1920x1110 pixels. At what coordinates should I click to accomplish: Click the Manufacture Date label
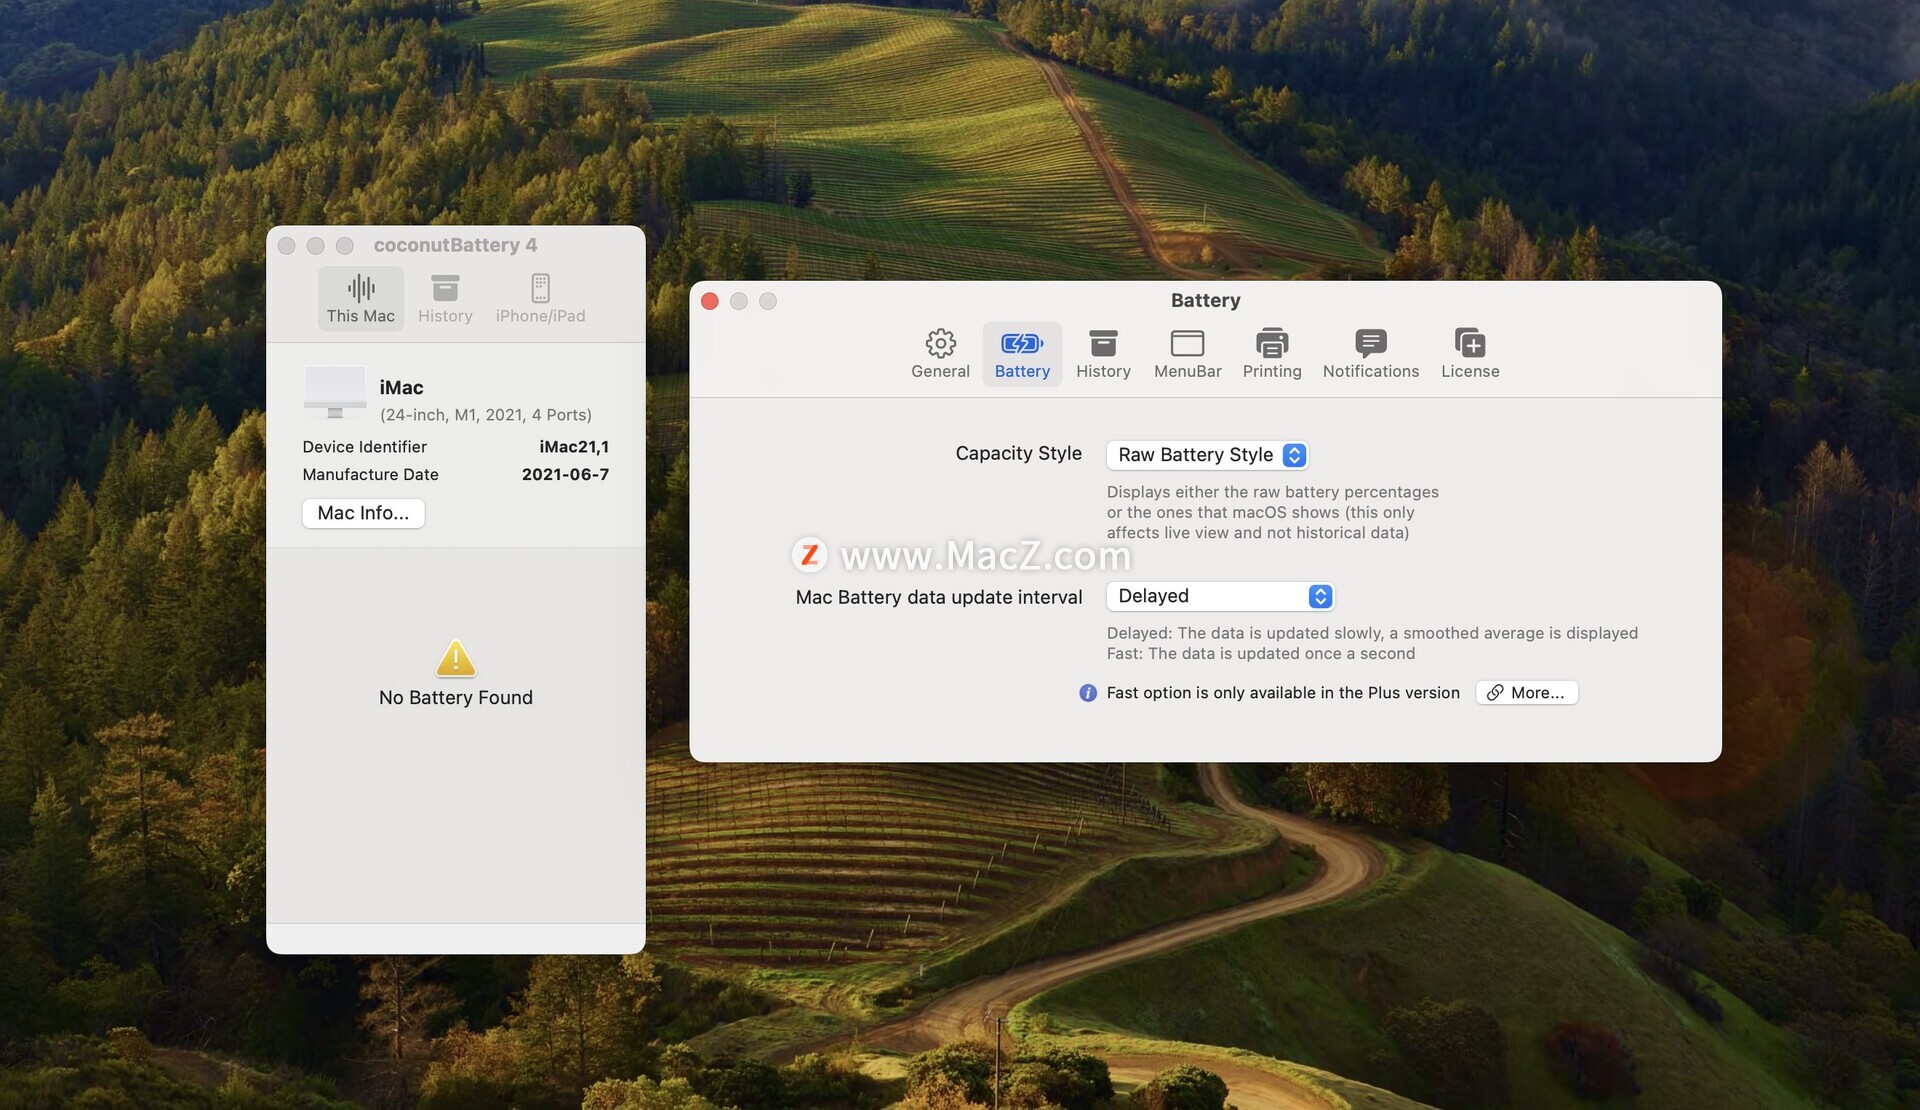pos(370,475)
